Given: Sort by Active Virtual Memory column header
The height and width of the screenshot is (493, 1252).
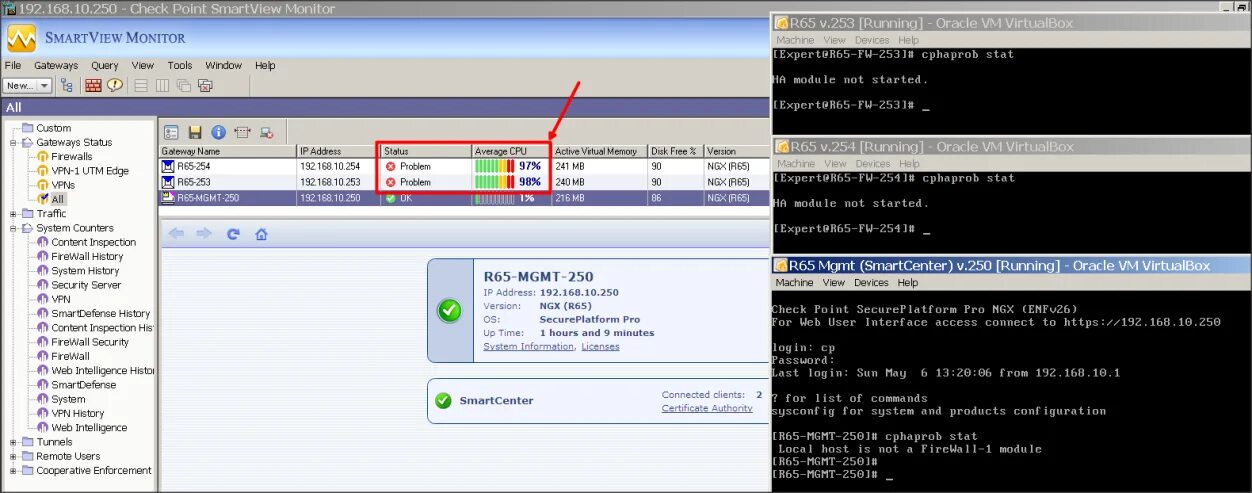Looking at the screenshot, I should click(x=599, y=151).
